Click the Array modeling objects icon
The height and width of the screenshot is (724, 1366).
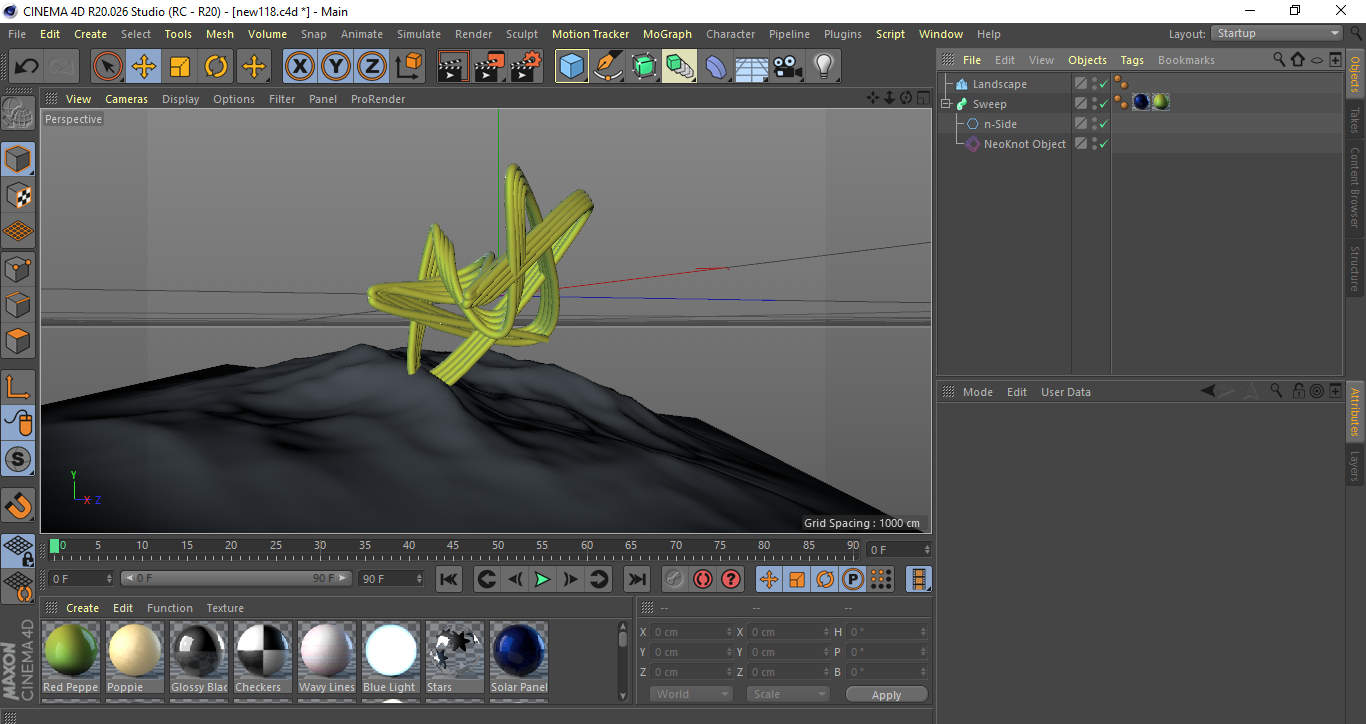pos(680,67)
